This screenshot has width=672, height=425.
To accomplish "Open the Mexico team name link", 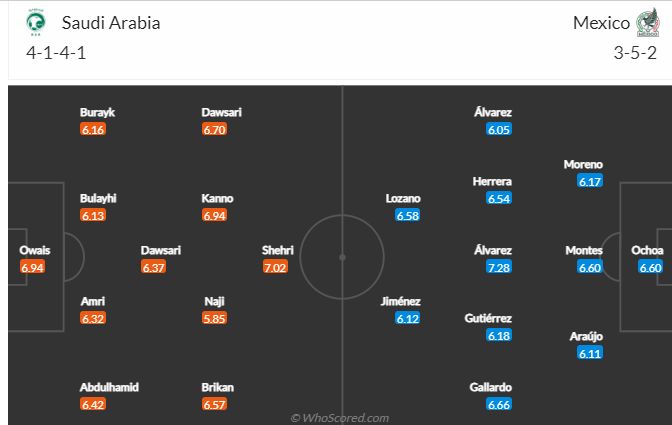I will click(x=601, y=23).
